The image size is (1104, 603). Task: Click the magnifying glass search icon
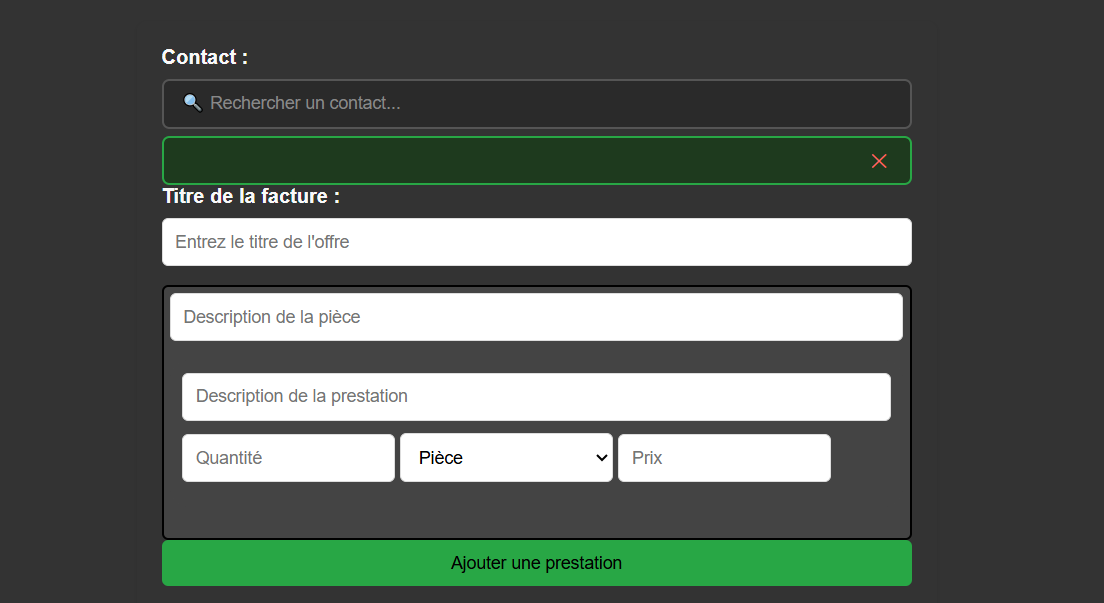192,103
